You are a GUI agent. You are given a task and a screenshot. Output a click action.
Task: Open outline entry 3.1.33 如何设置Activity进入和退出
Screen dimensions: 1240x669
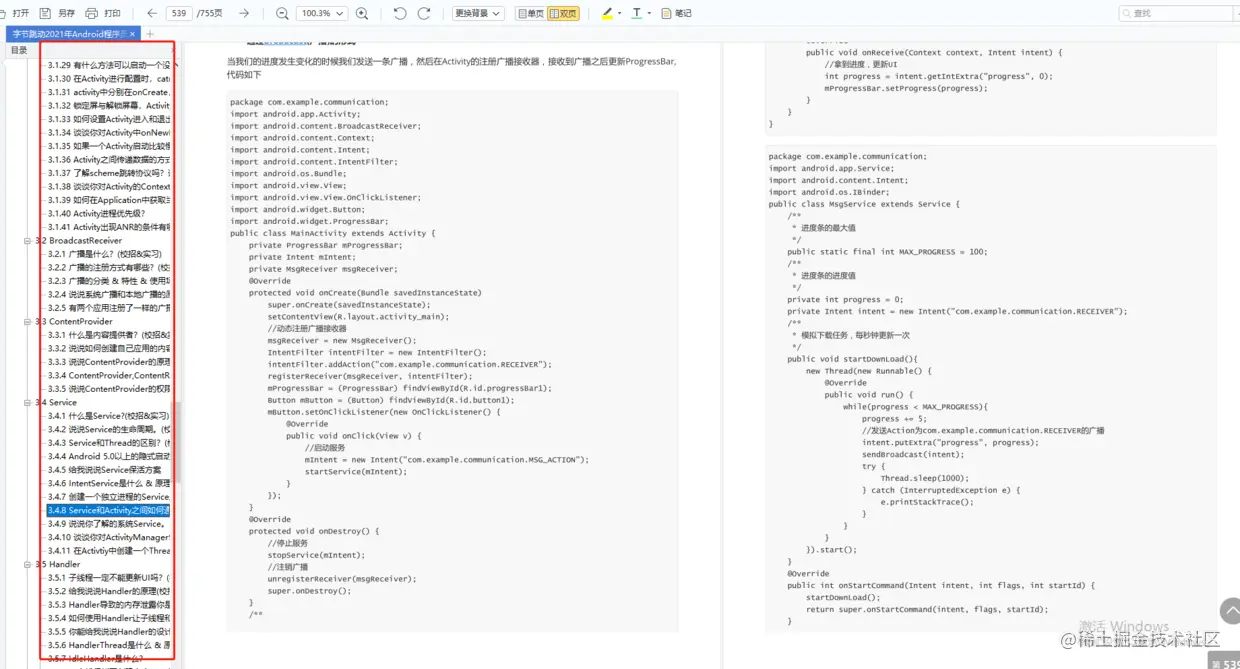click(108, 119)
